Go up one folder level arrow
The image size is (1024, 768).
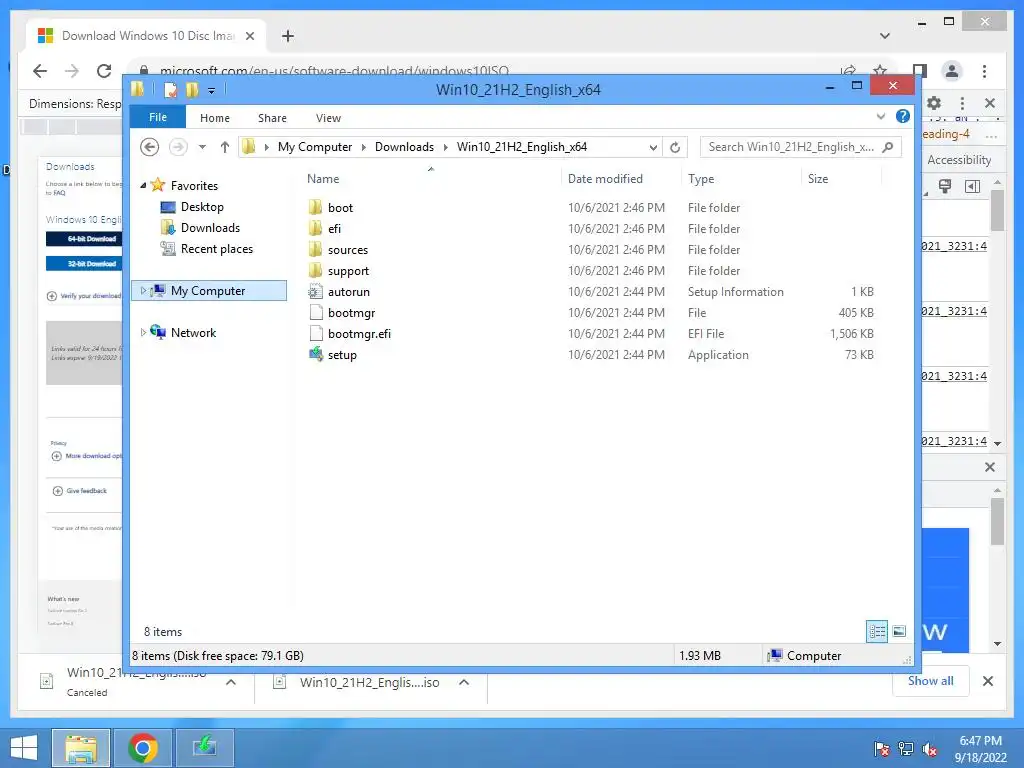pyautogui.click(x=225, y=147)
